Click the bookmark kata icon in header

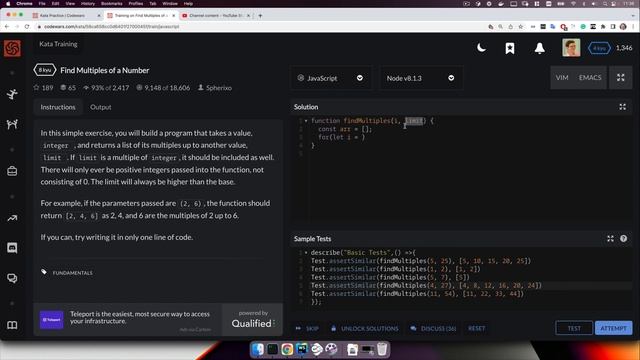click(510, 48)
